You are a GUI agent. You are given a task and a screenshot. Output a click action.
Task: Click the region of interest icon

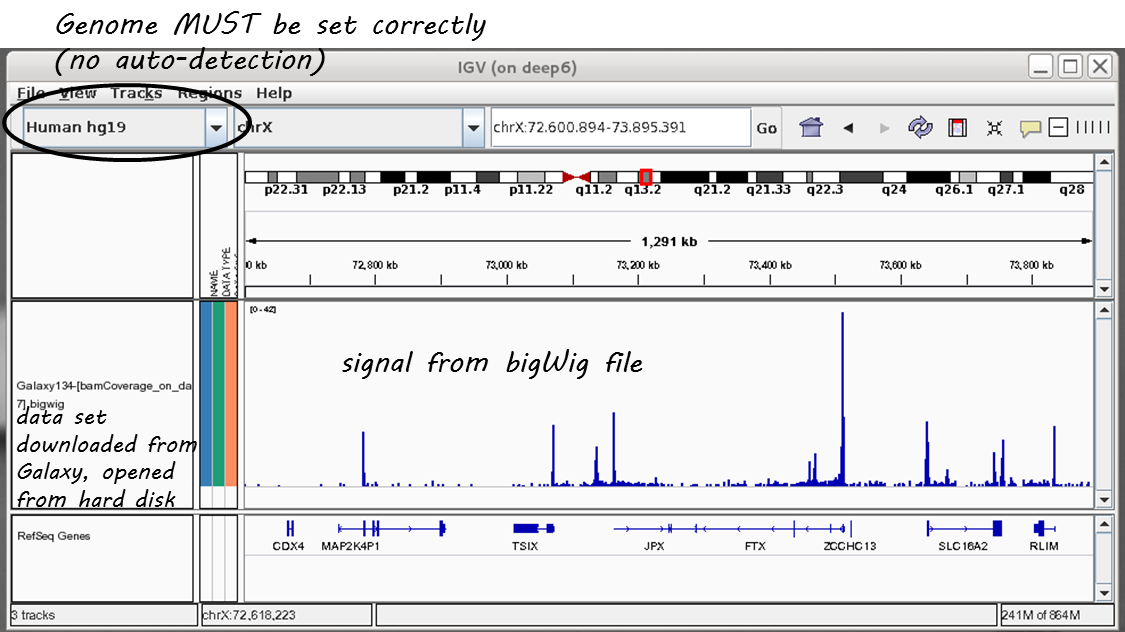pyautogui.click(x=957, y=128)
